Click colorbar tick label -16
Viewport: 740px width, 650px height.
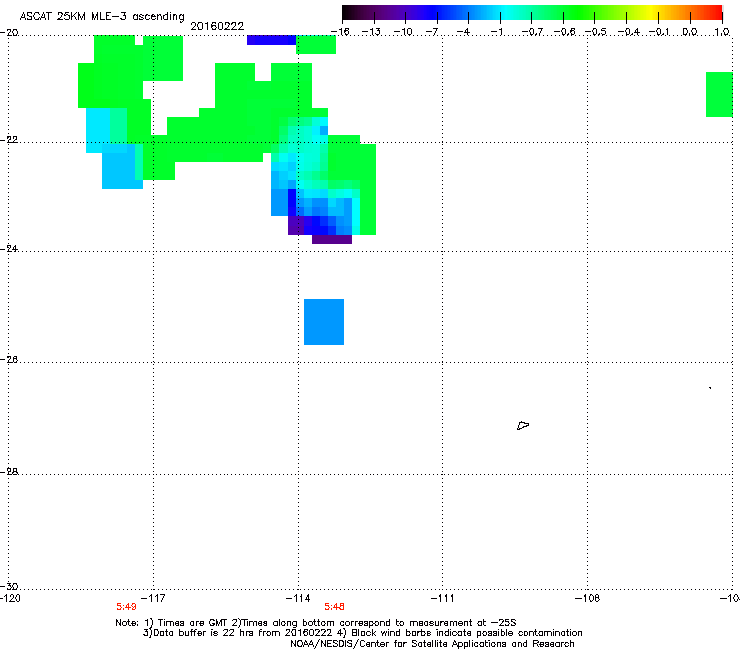click(x=340, y=32)
